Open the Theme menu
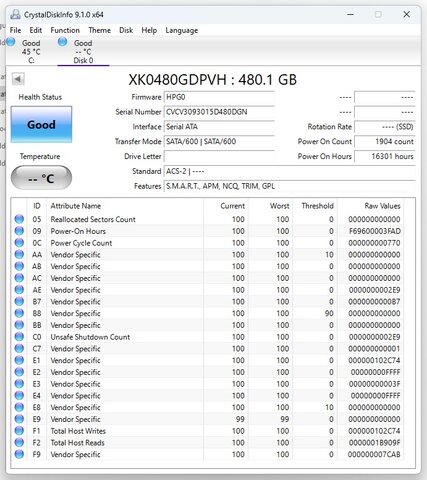This screenshot has width=427, height=480. coord(99,30)
